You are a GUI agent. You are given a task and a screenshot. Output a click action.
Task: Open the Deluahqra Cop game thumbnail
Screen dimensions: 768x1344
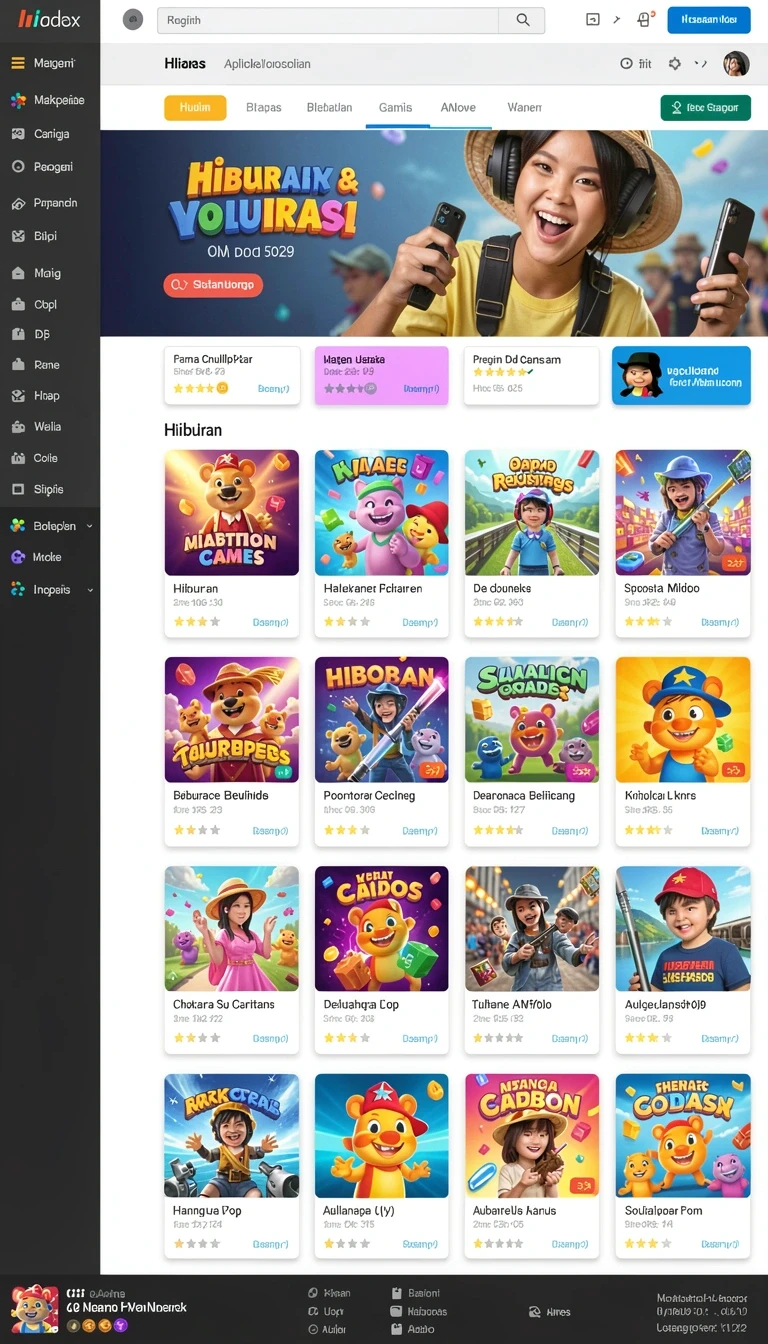tap(382, 929)
